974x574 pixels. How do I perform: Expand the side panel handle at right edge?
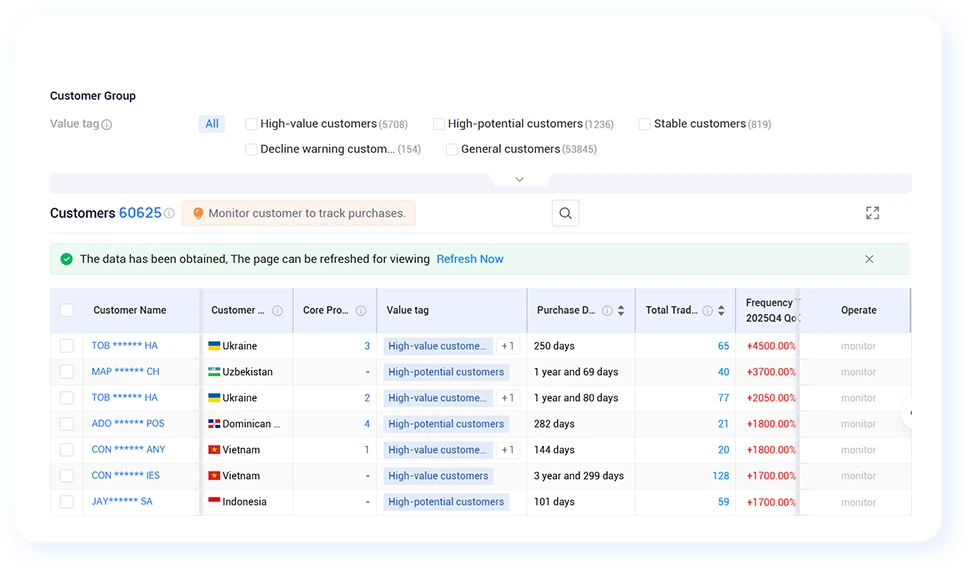coord(908,412)
